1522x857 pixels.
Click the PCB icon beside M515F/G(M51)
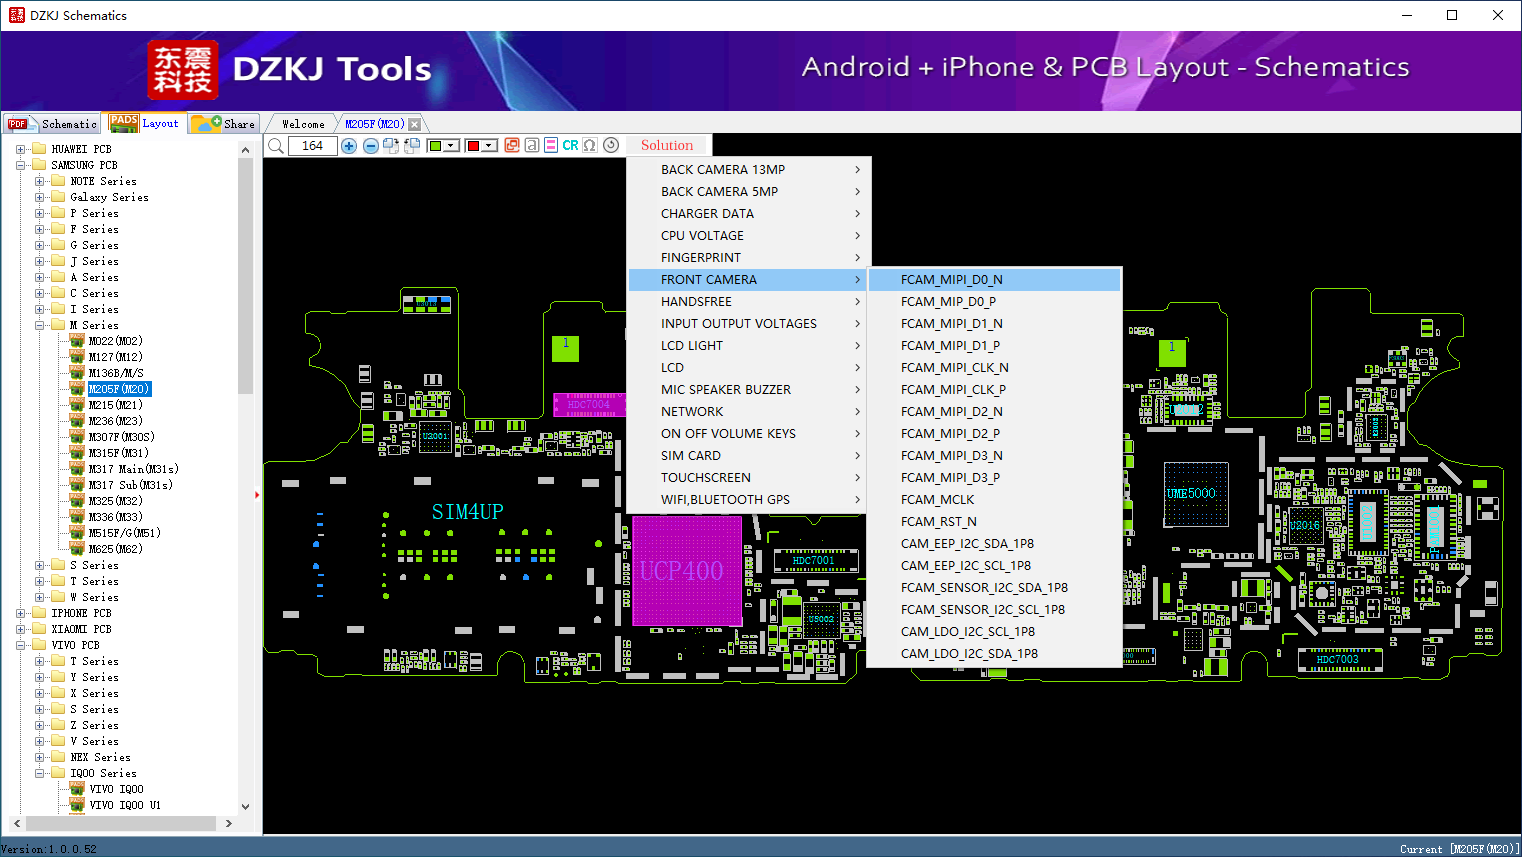pos(77,532)
